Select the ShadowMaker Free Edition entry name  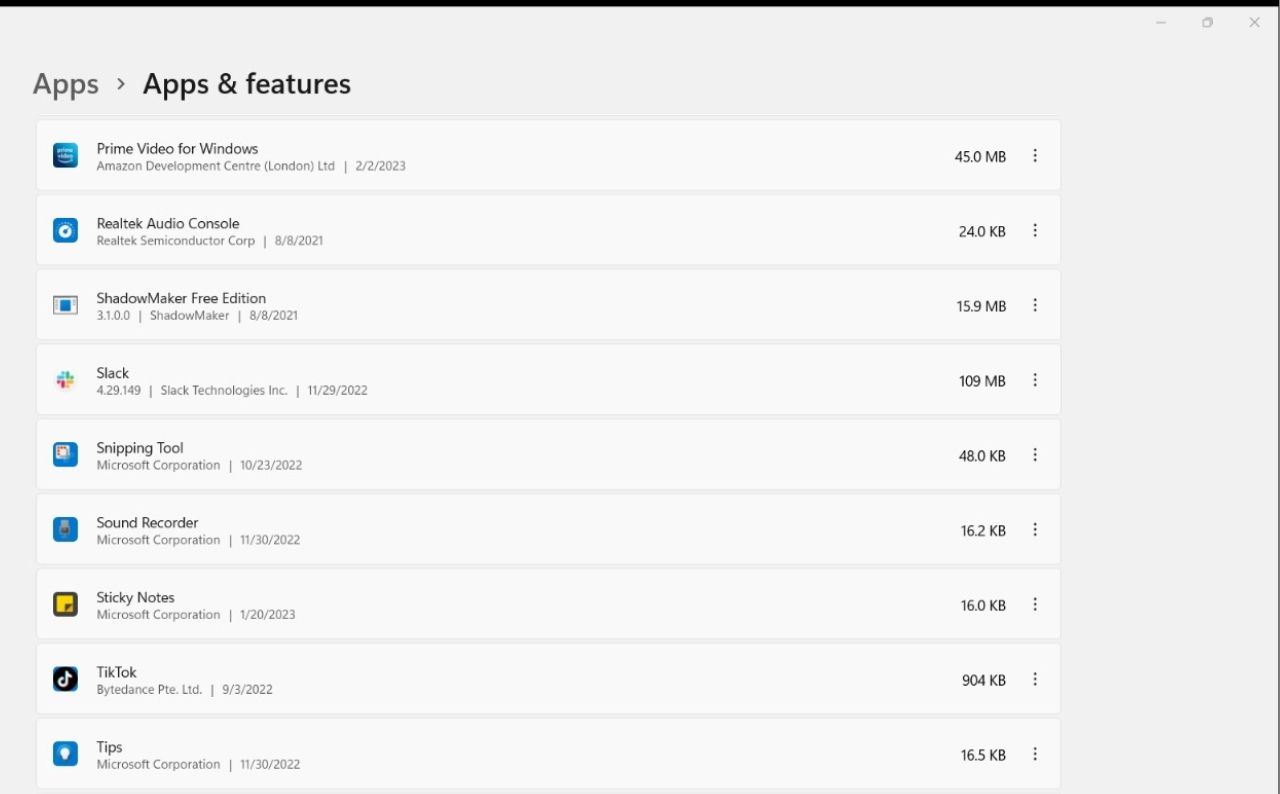pyautogui.click(x=181, y=298)
